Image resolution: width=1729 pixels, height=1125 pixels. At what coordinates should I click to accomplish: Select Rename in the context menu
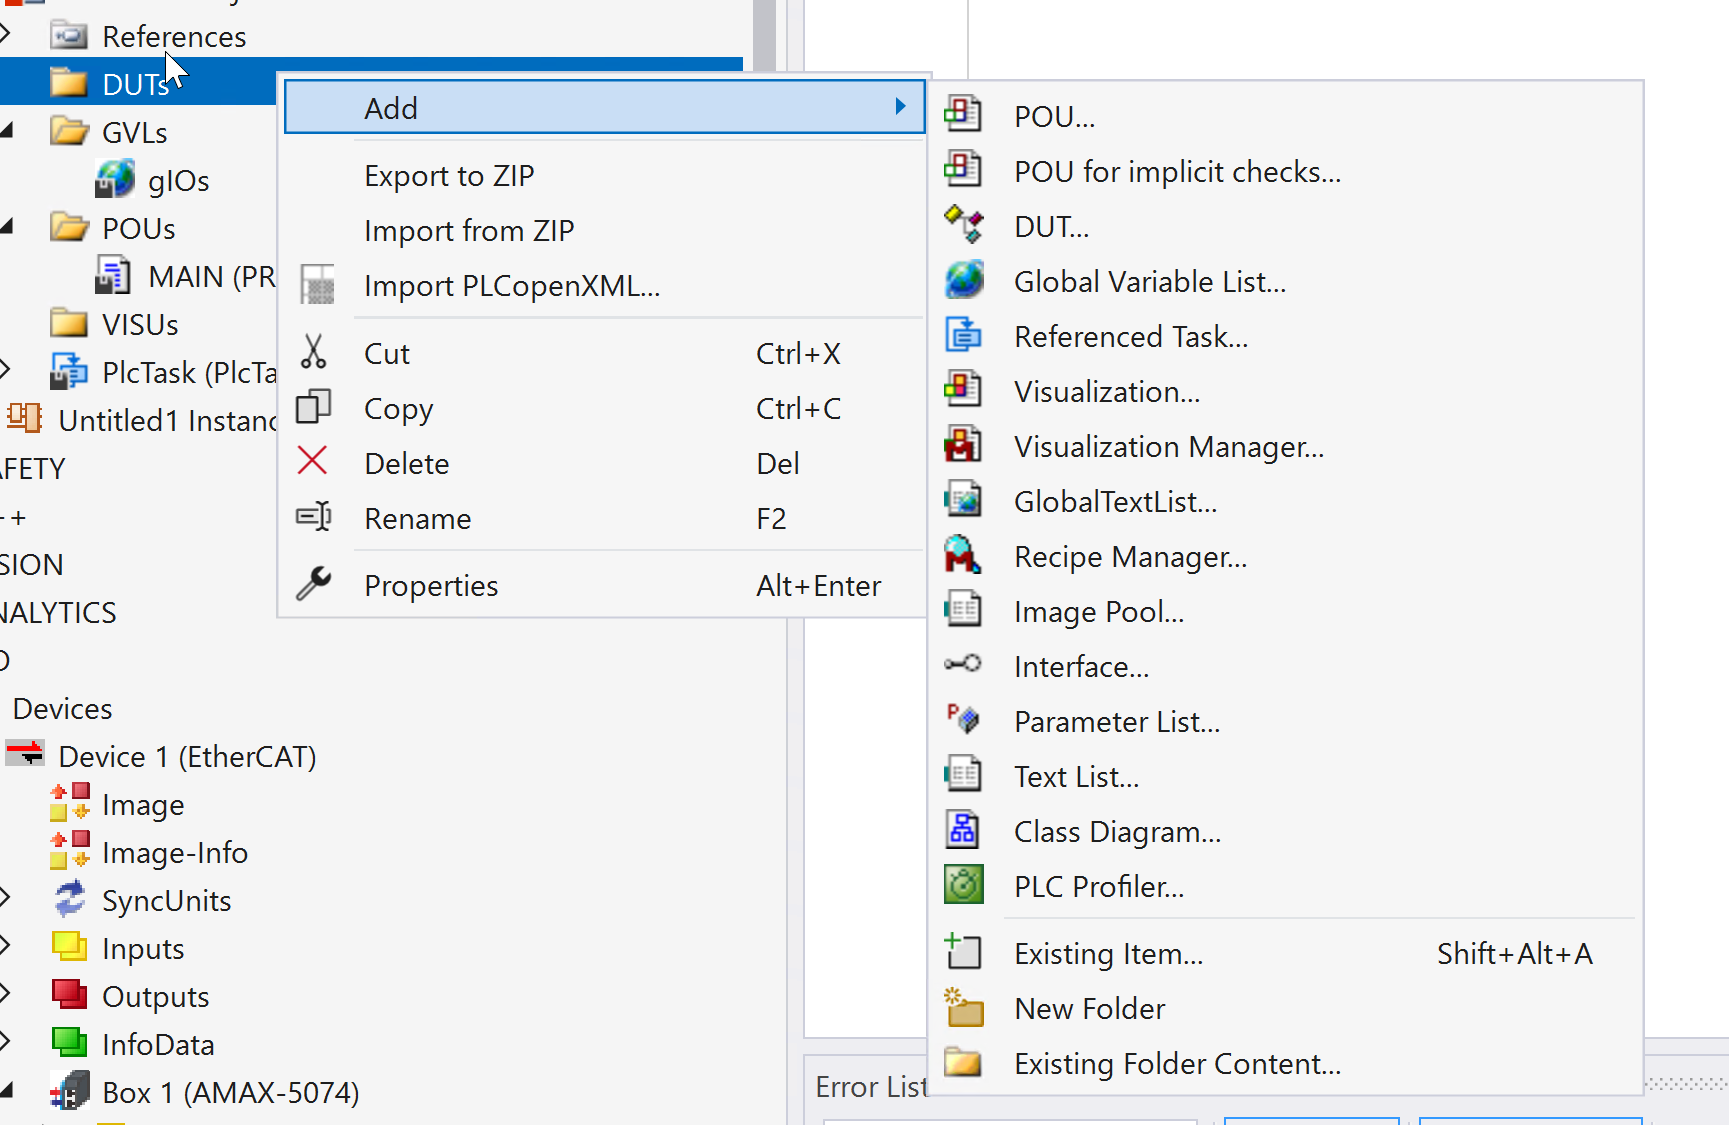tap(417, 519)
